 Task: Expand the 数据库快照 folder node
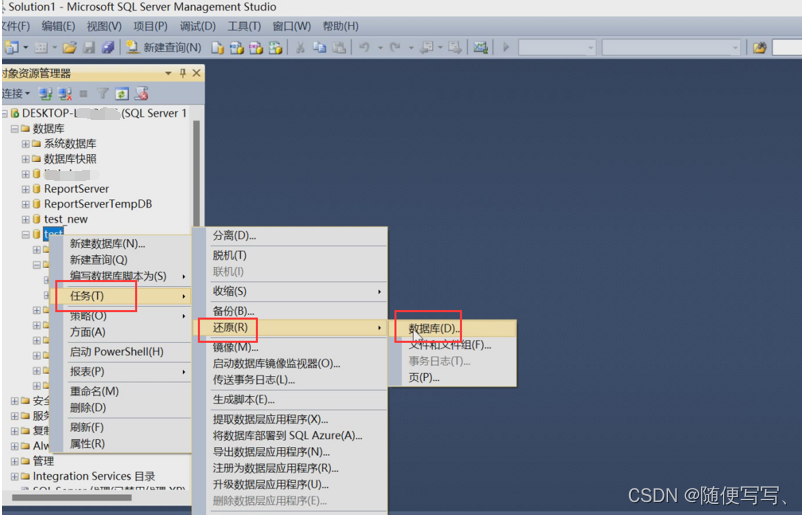tap(25, 159)
